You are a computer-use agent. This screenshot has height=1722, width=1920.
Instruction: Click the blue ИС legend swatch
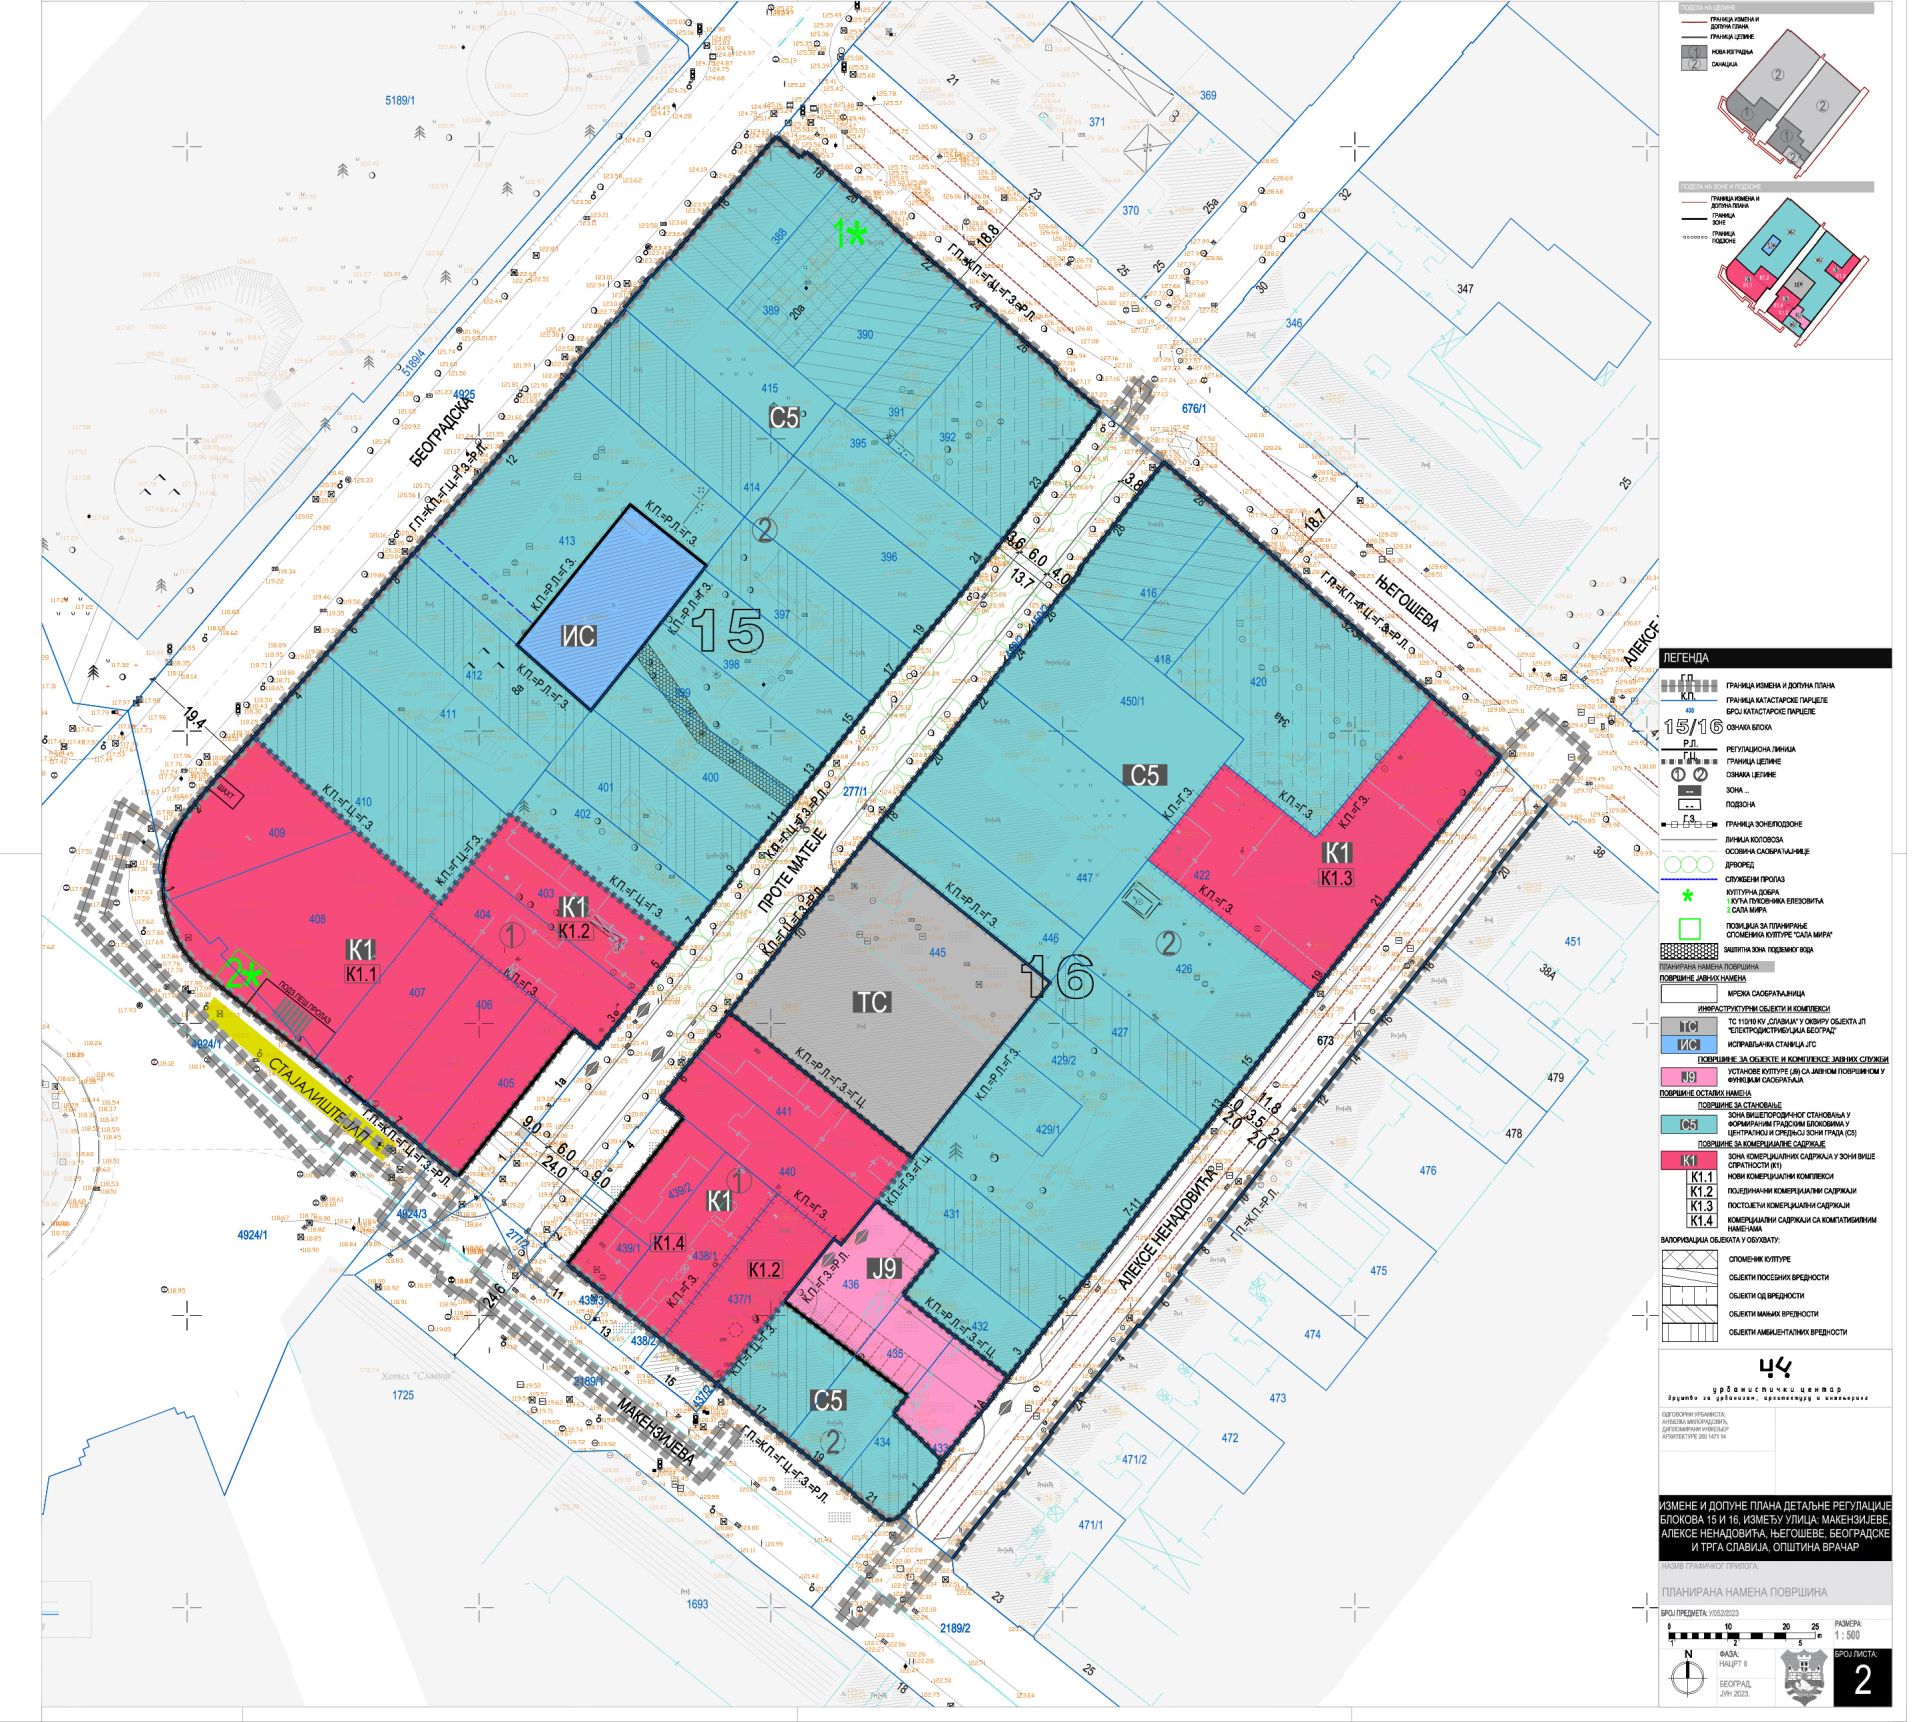pos(1688,1044)
